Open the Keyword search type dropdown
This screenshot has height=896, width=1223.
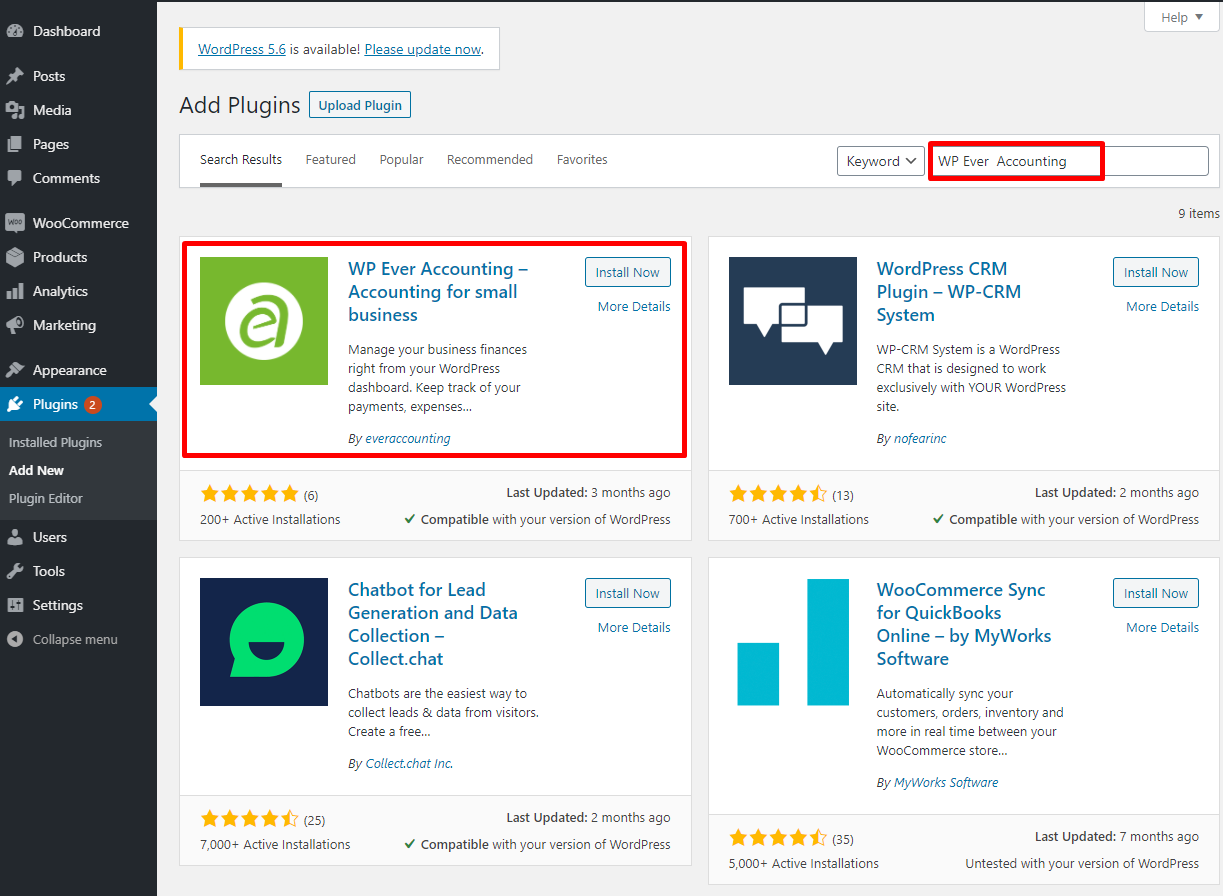pos(880,161)
